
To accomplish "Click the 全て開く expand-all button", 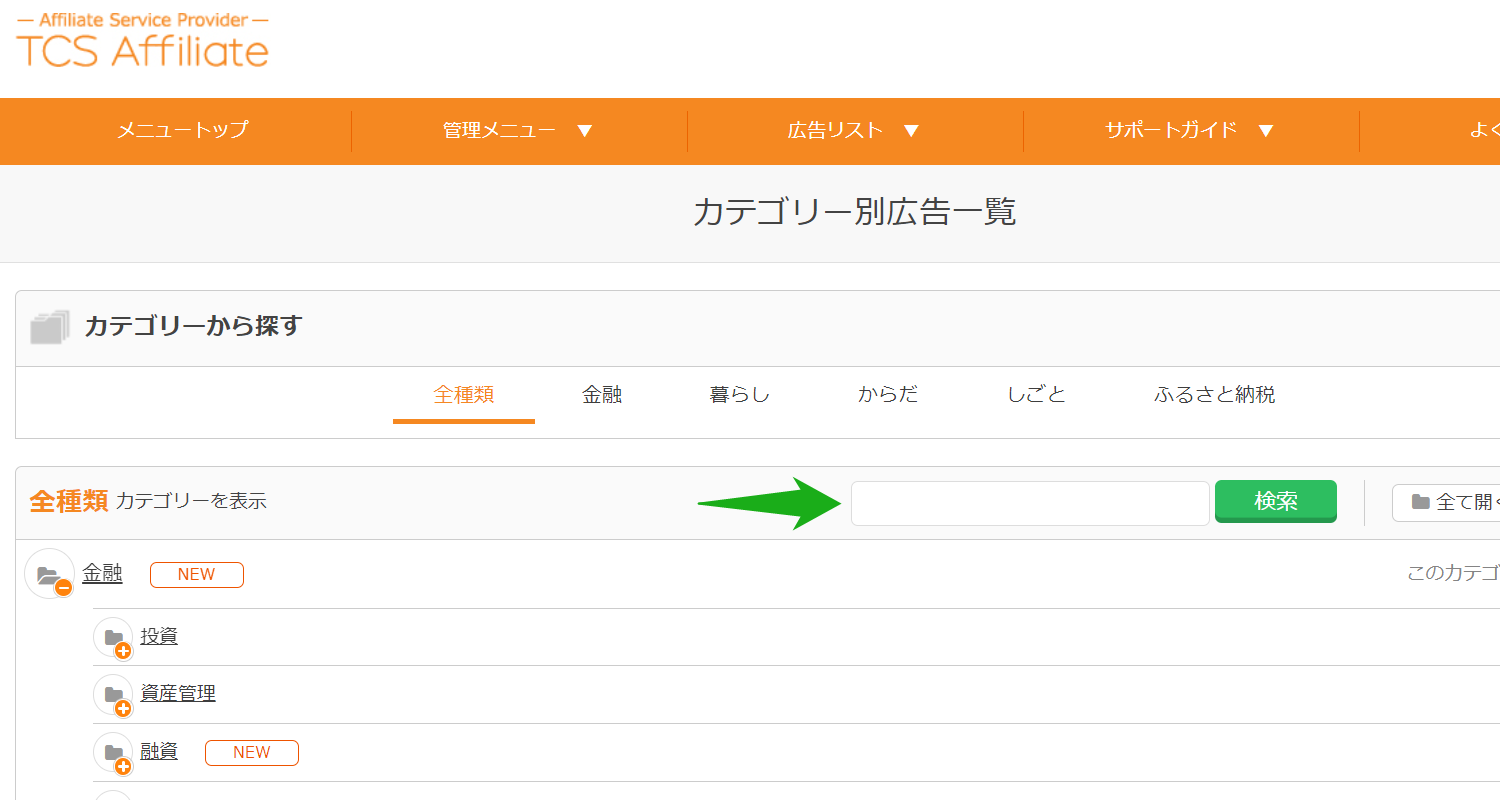I will click(x=1446, y=502).
